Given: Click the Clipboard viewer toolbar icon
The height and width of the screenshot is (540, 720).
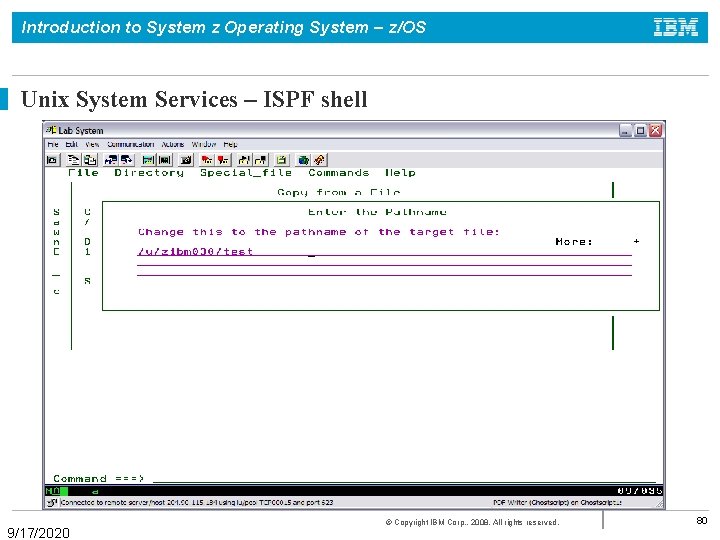Looking at the screenshot, I should (281, 160).
